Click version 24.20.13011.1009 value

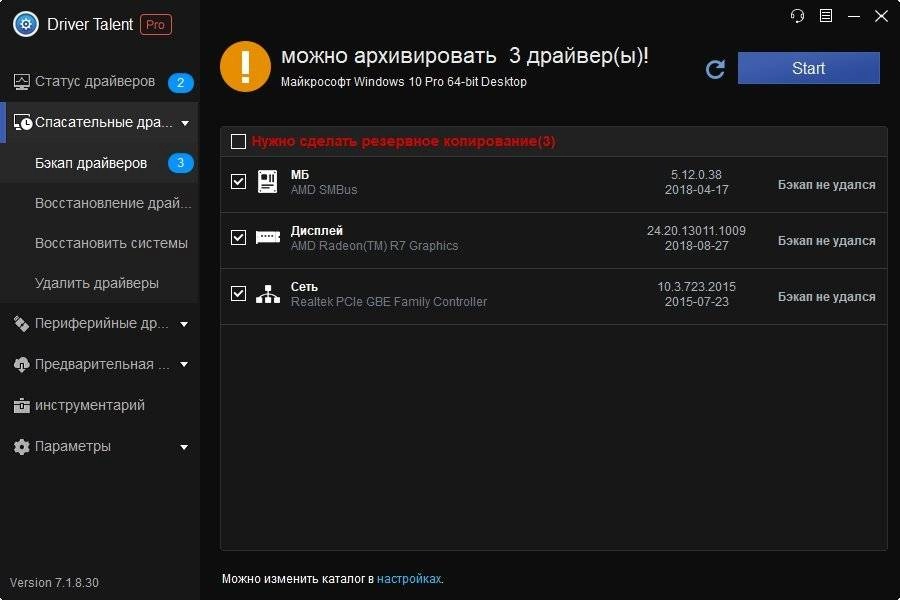(696, 231)
